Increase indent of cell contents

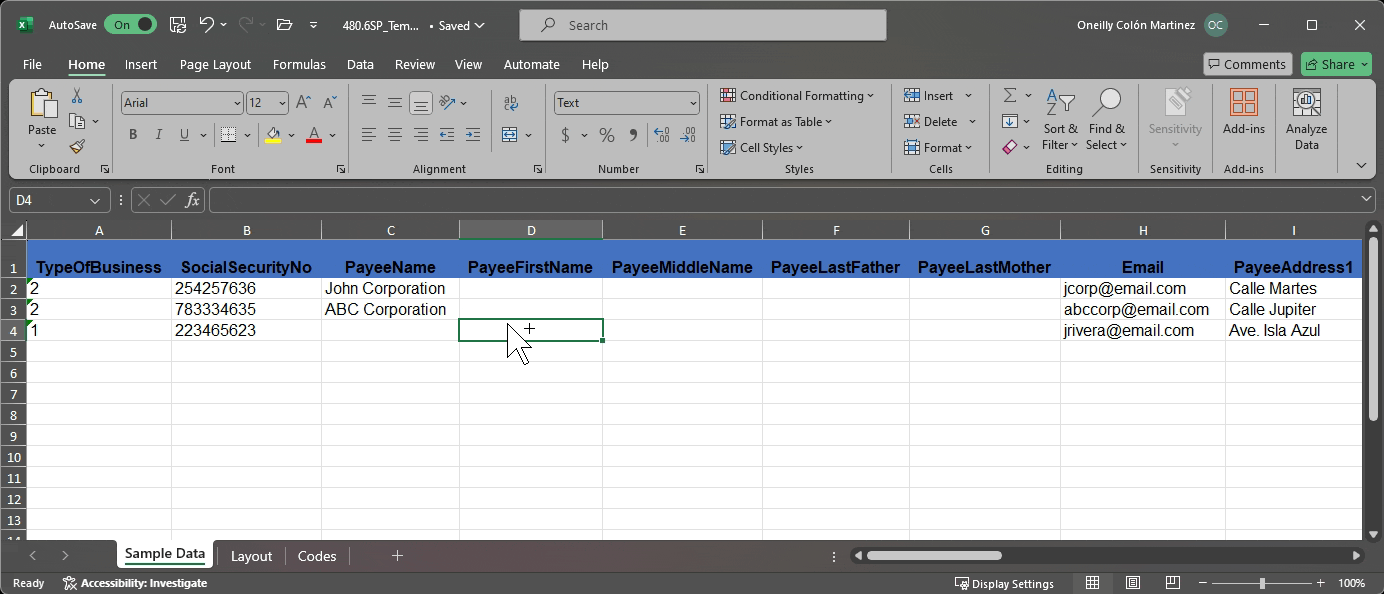tap(473, 134)
